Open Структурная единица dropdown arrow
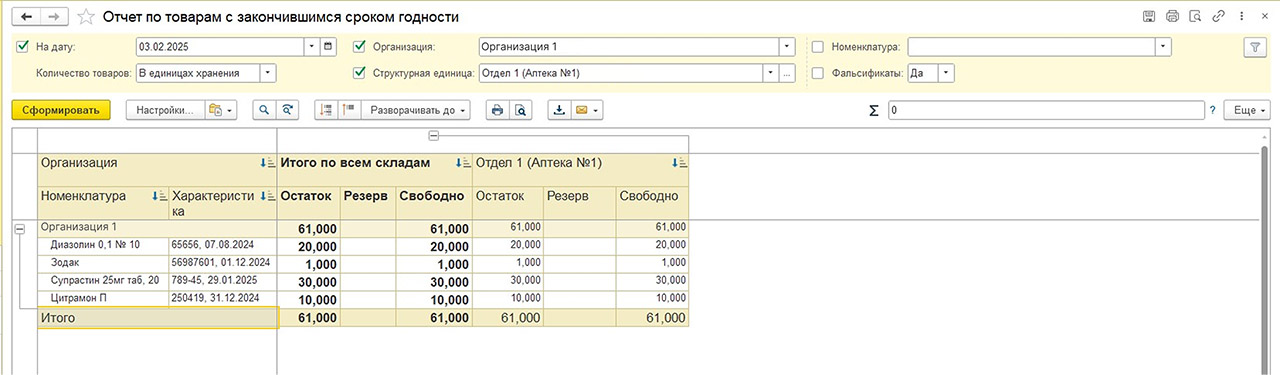1280x375 pixels. pos(771,73)
